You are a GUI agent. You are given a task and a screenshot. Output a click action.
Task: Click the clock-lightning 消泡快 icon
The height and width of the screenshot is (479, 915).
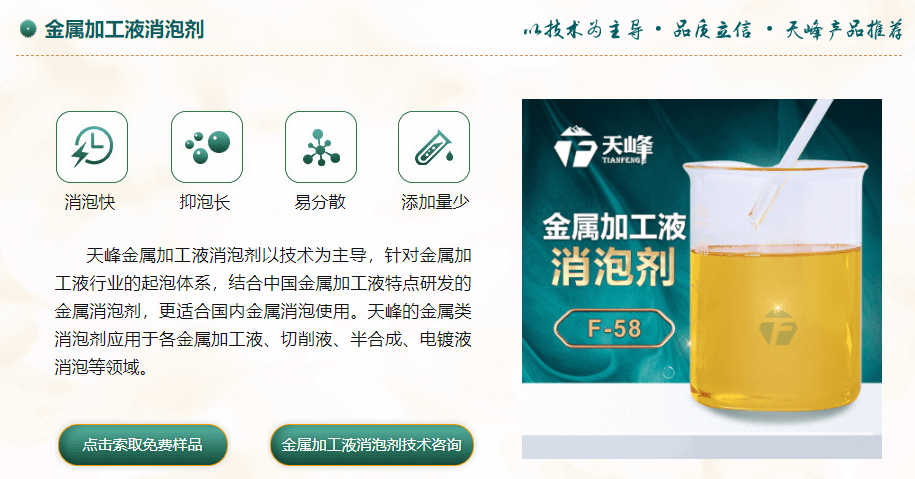pyautogui.click(x=92, y=147)
